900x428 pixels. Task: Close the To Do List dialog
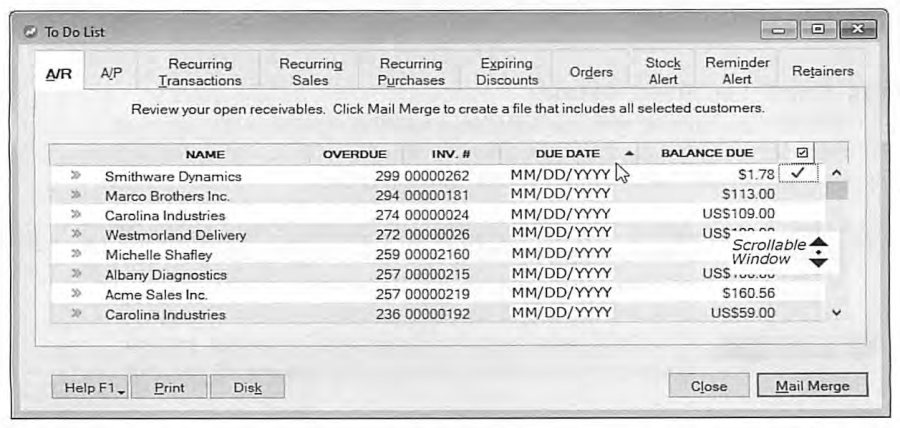pyautogui.click(x=709, y=386)
